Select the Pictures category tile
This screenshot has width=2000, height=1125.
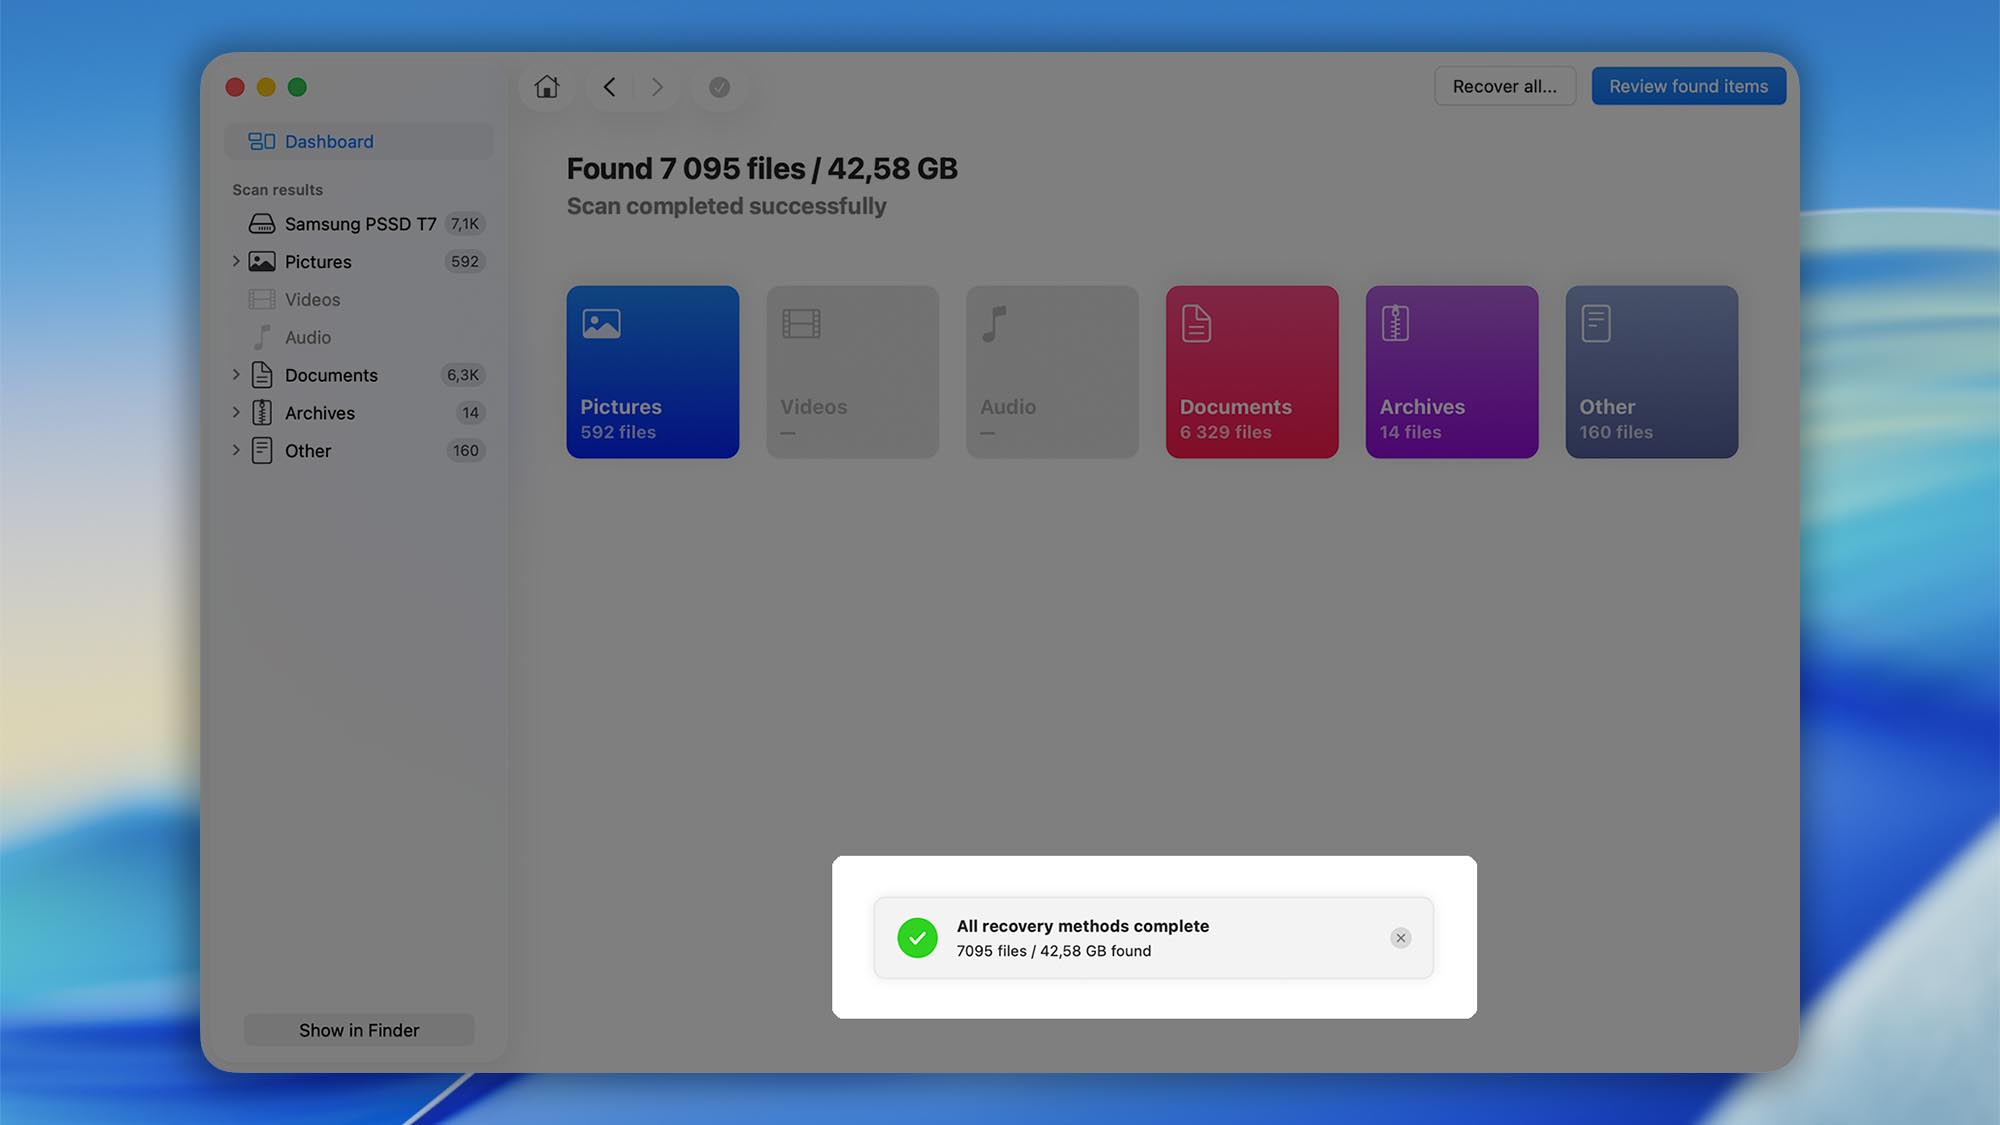point(652,372)
